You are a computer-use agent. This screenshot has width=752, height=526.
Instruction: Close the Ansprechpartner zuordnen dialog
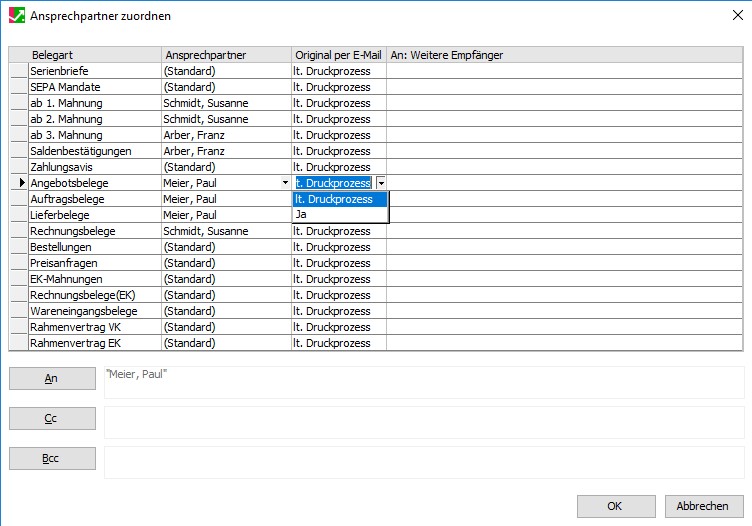coord(736,15)
